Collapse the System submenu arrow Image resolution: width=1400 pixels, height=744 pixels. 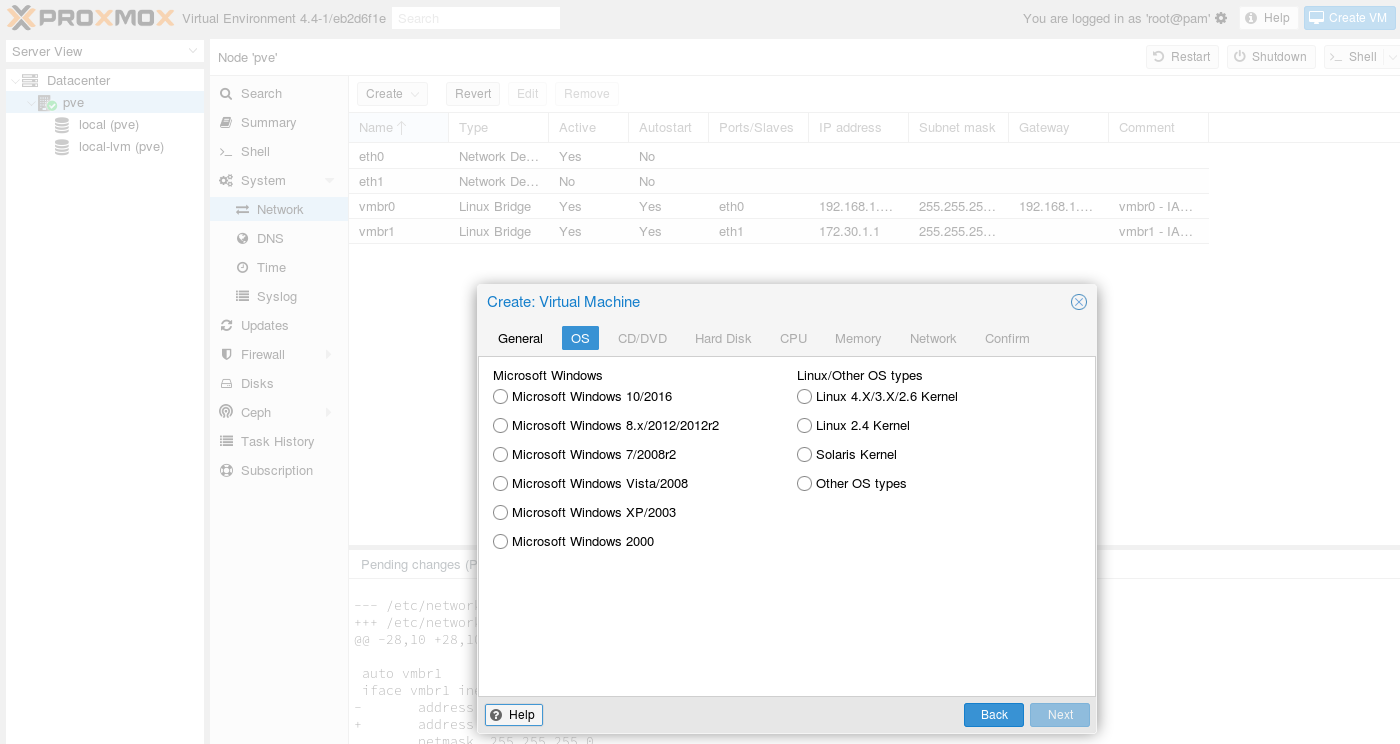click(x=329, y=181)
